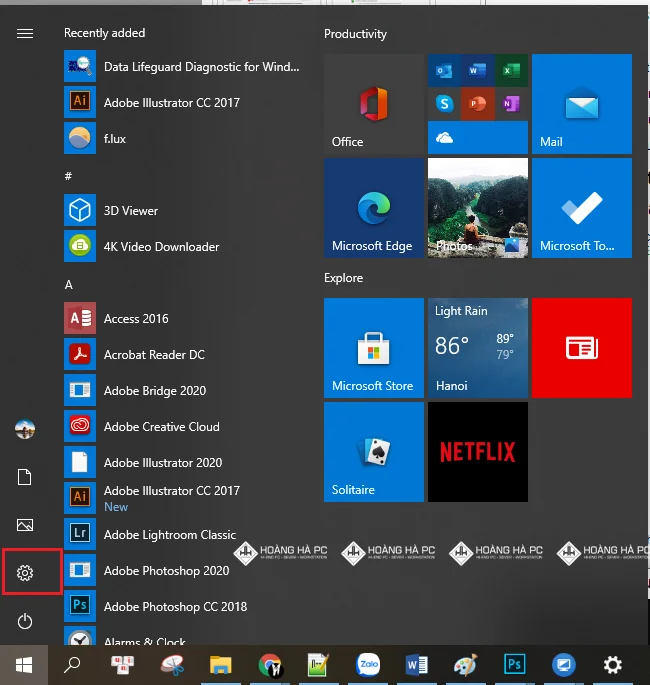Screen dimensions: 650x685
Task: Expand the hamburger menu in Start
Action: point(25,33)
